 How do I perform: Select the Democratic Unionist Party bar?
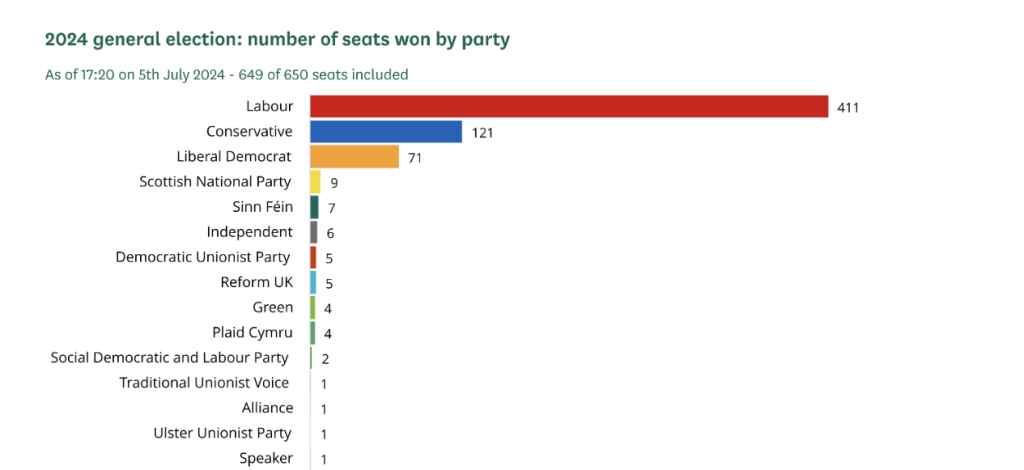tap(313, 257)
